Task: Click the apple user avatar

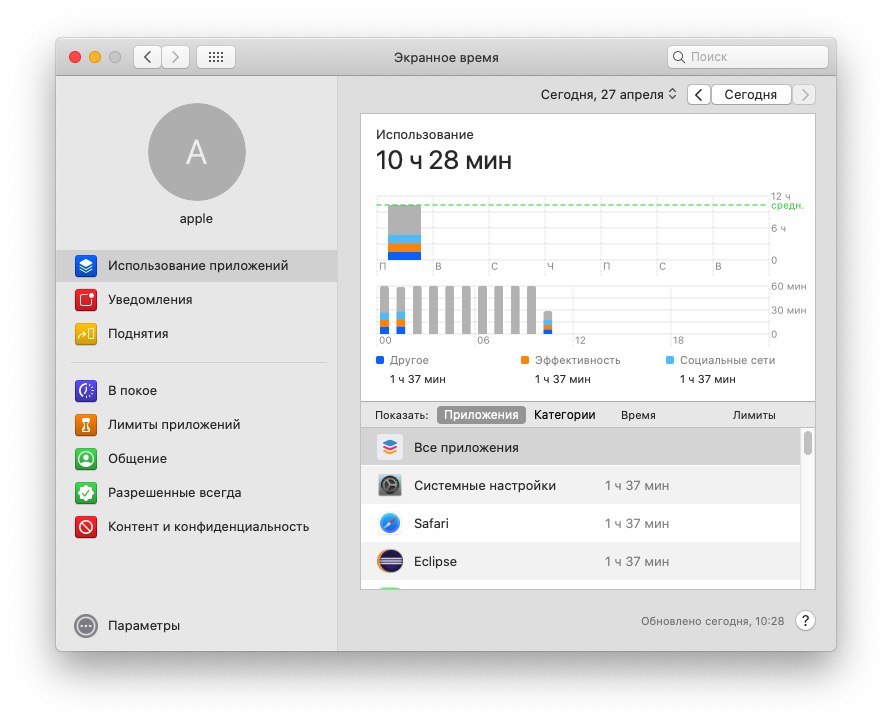Action: 197,152
